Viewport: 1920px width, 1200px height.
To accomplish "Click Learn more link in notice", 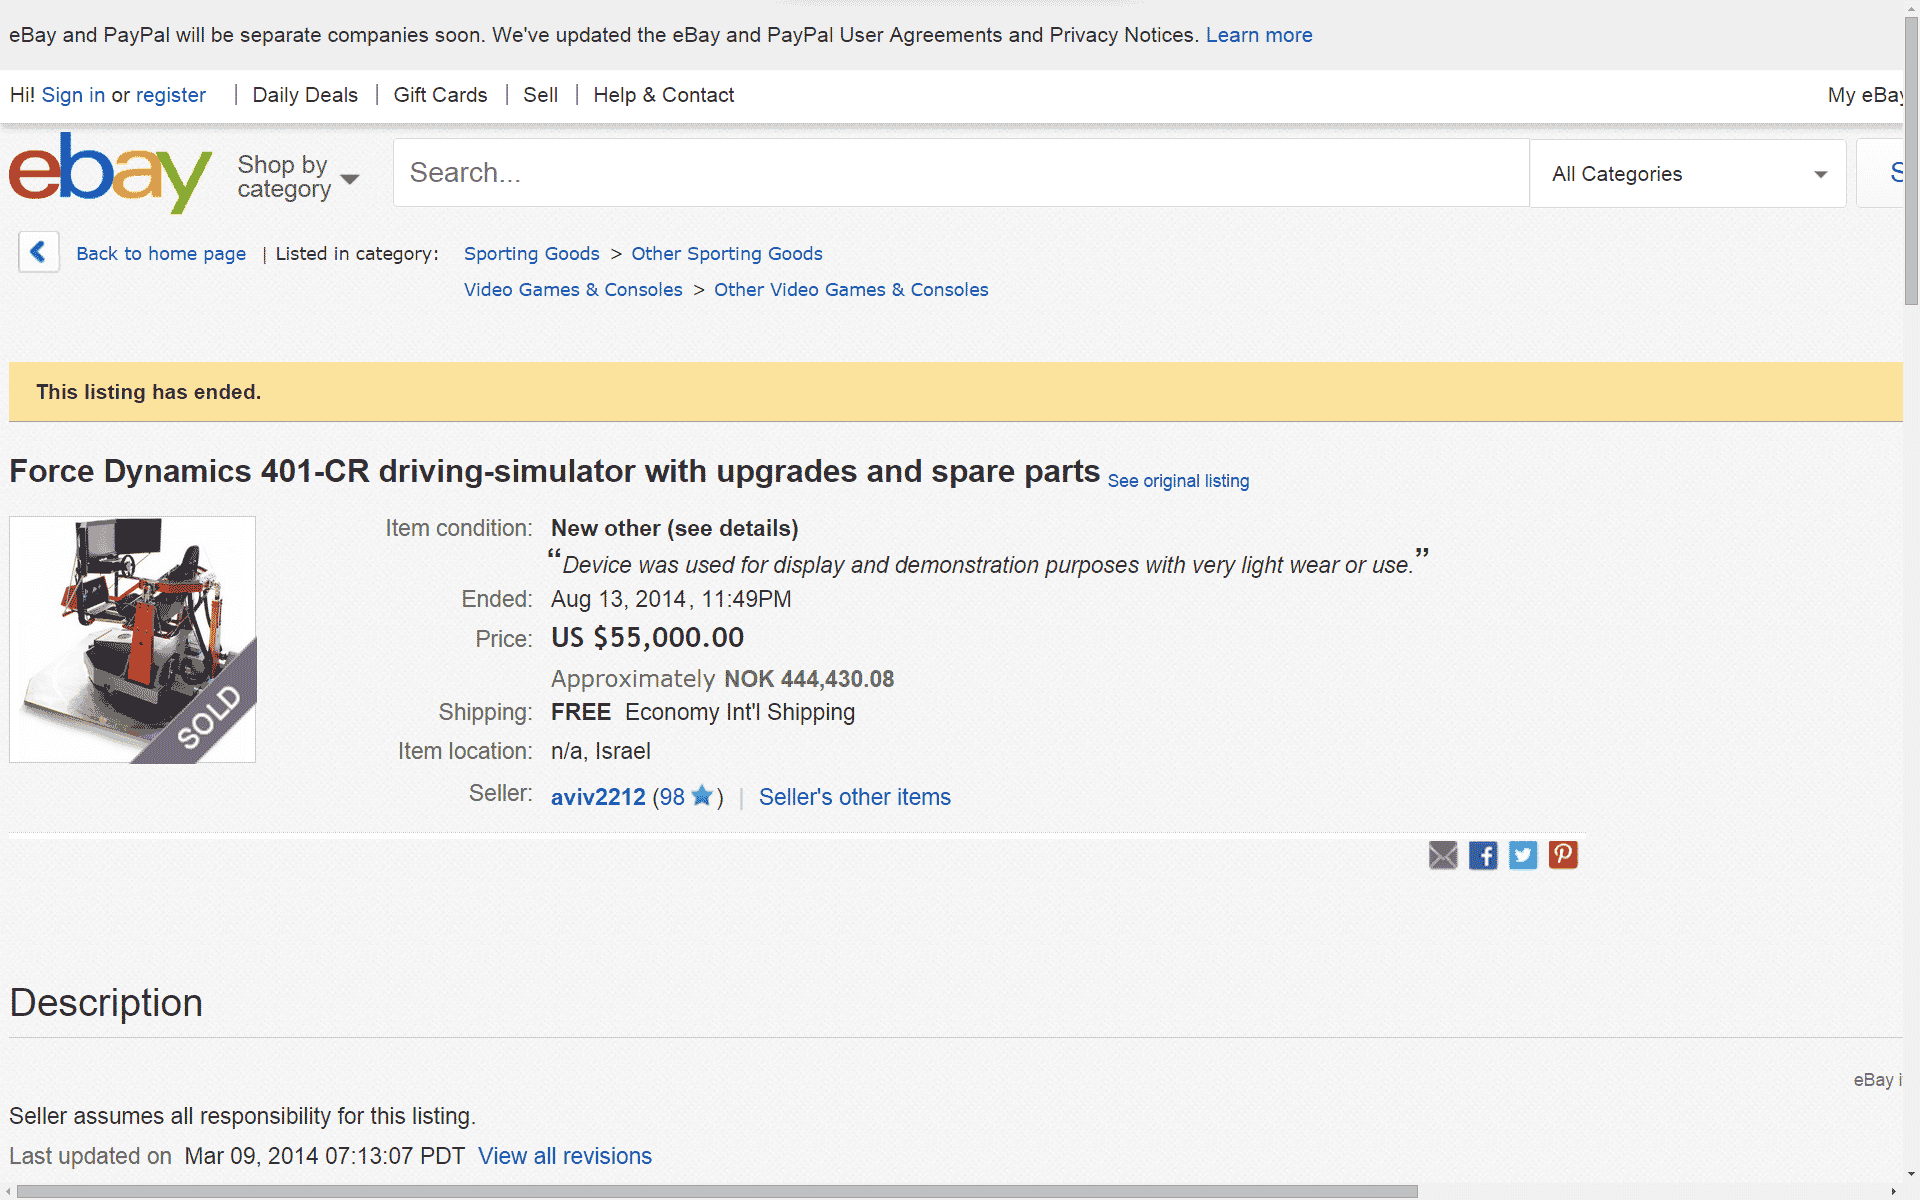I will point(1259,35).
